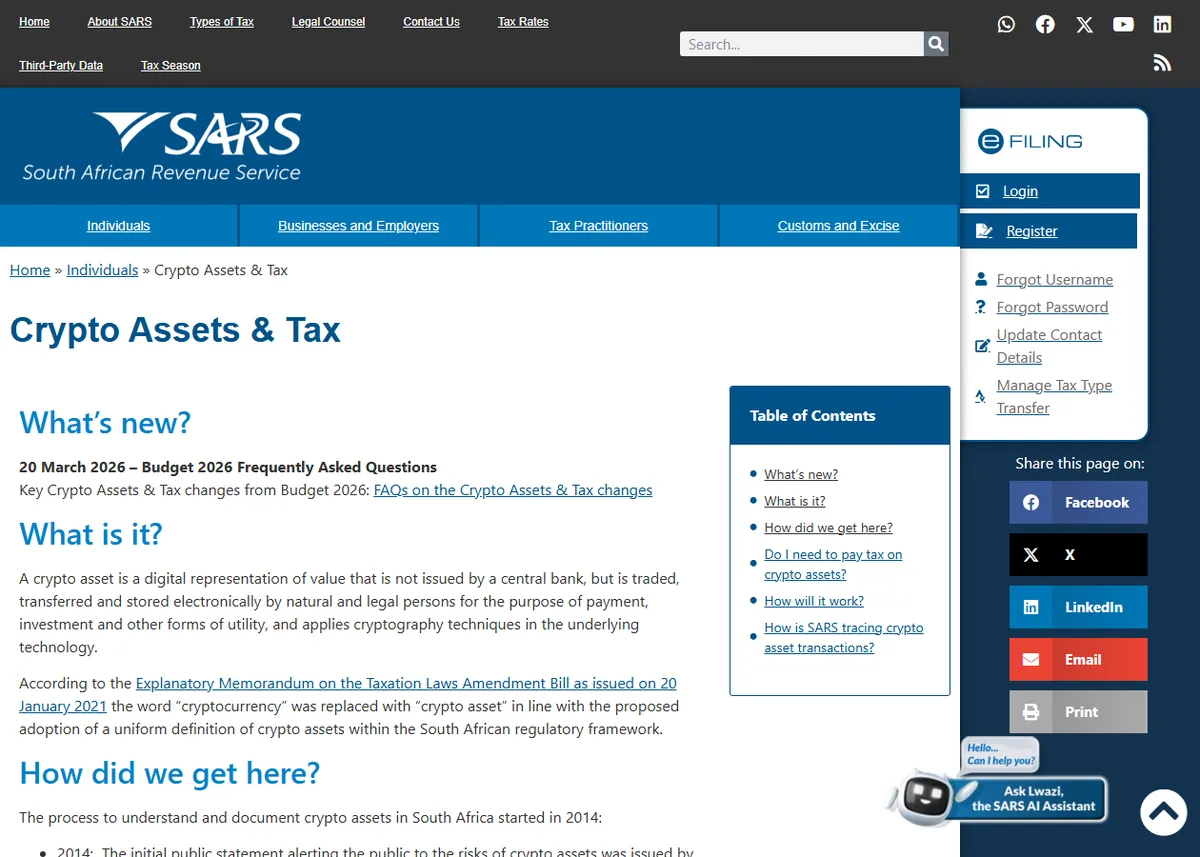This screenshot has height=857, width=1200.
Task: Click the SARS logo
Action: (x=162, y=147)
